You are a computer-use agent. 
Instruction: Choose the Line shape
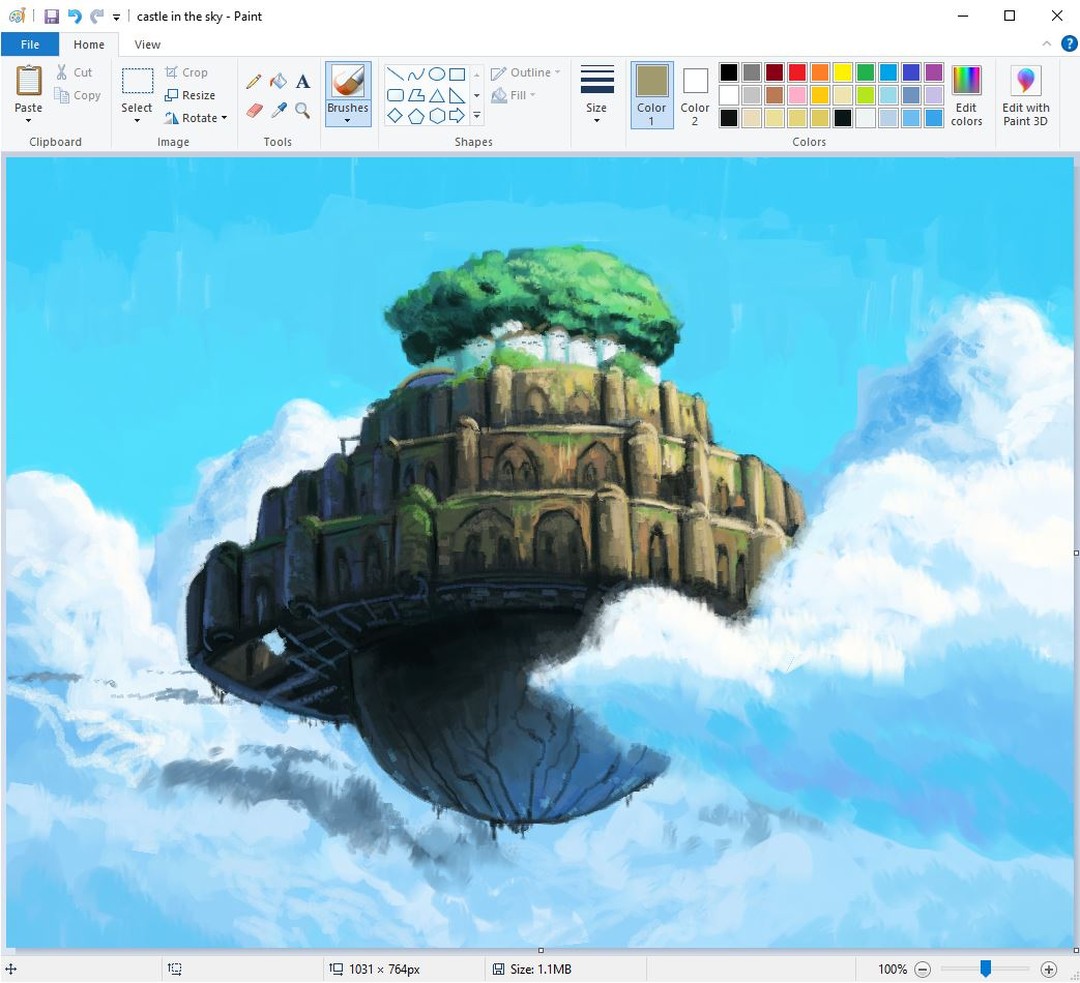(395, 74)
